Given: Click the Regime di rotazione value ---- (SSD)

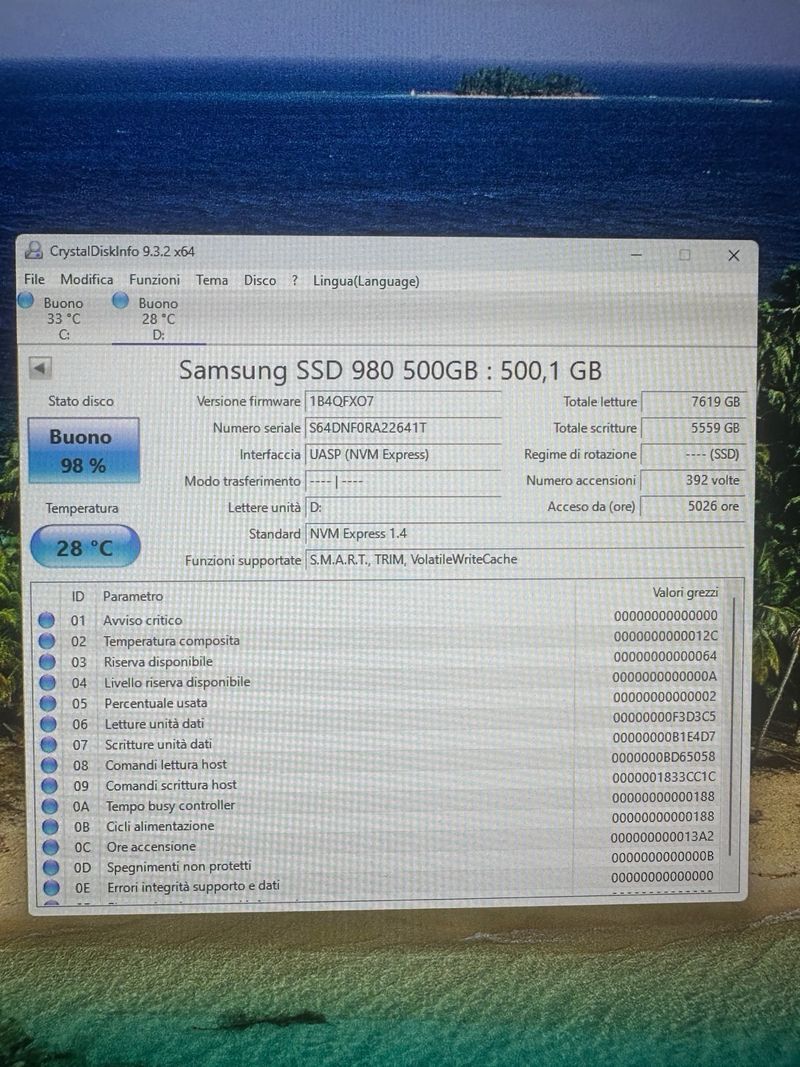Looking at the screenshot, I should 693,455.
